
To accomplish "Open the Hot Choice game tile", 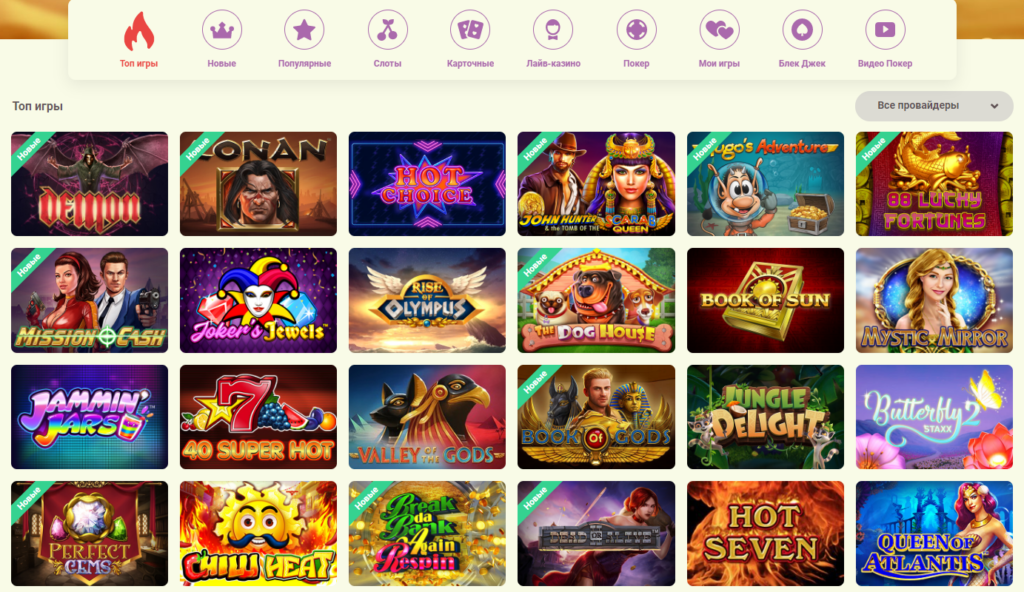I will click(427, 184).
